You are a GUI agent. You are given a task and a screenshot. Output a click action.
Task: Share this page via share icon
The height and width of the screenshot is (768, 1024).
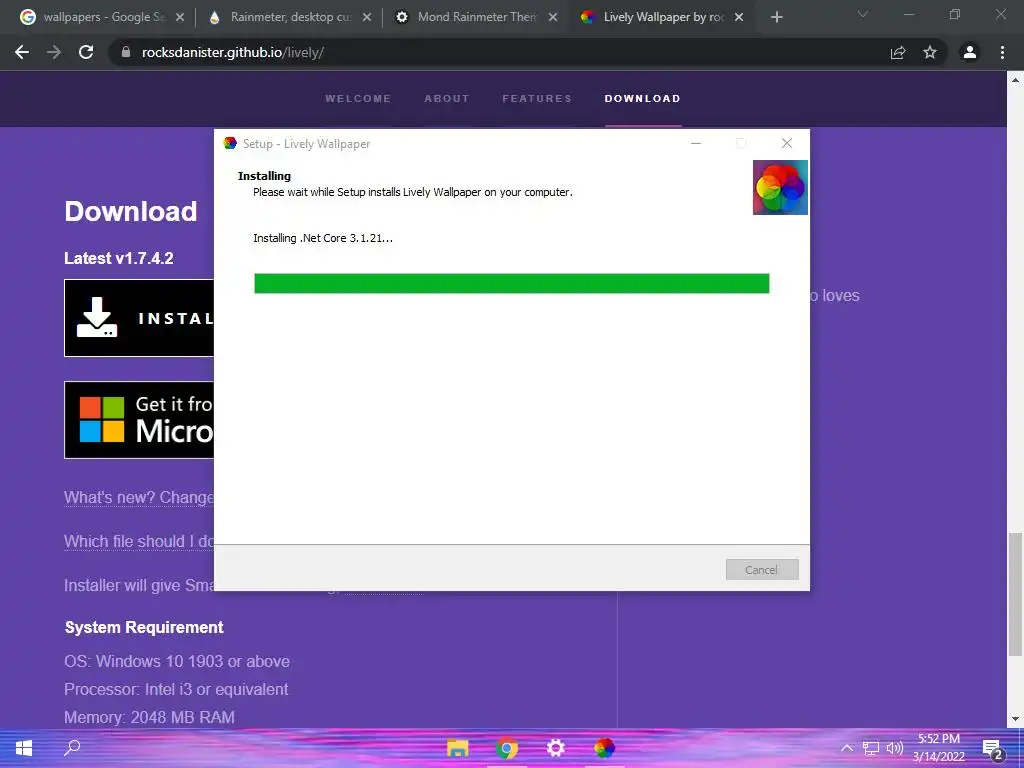click(898, 52)
